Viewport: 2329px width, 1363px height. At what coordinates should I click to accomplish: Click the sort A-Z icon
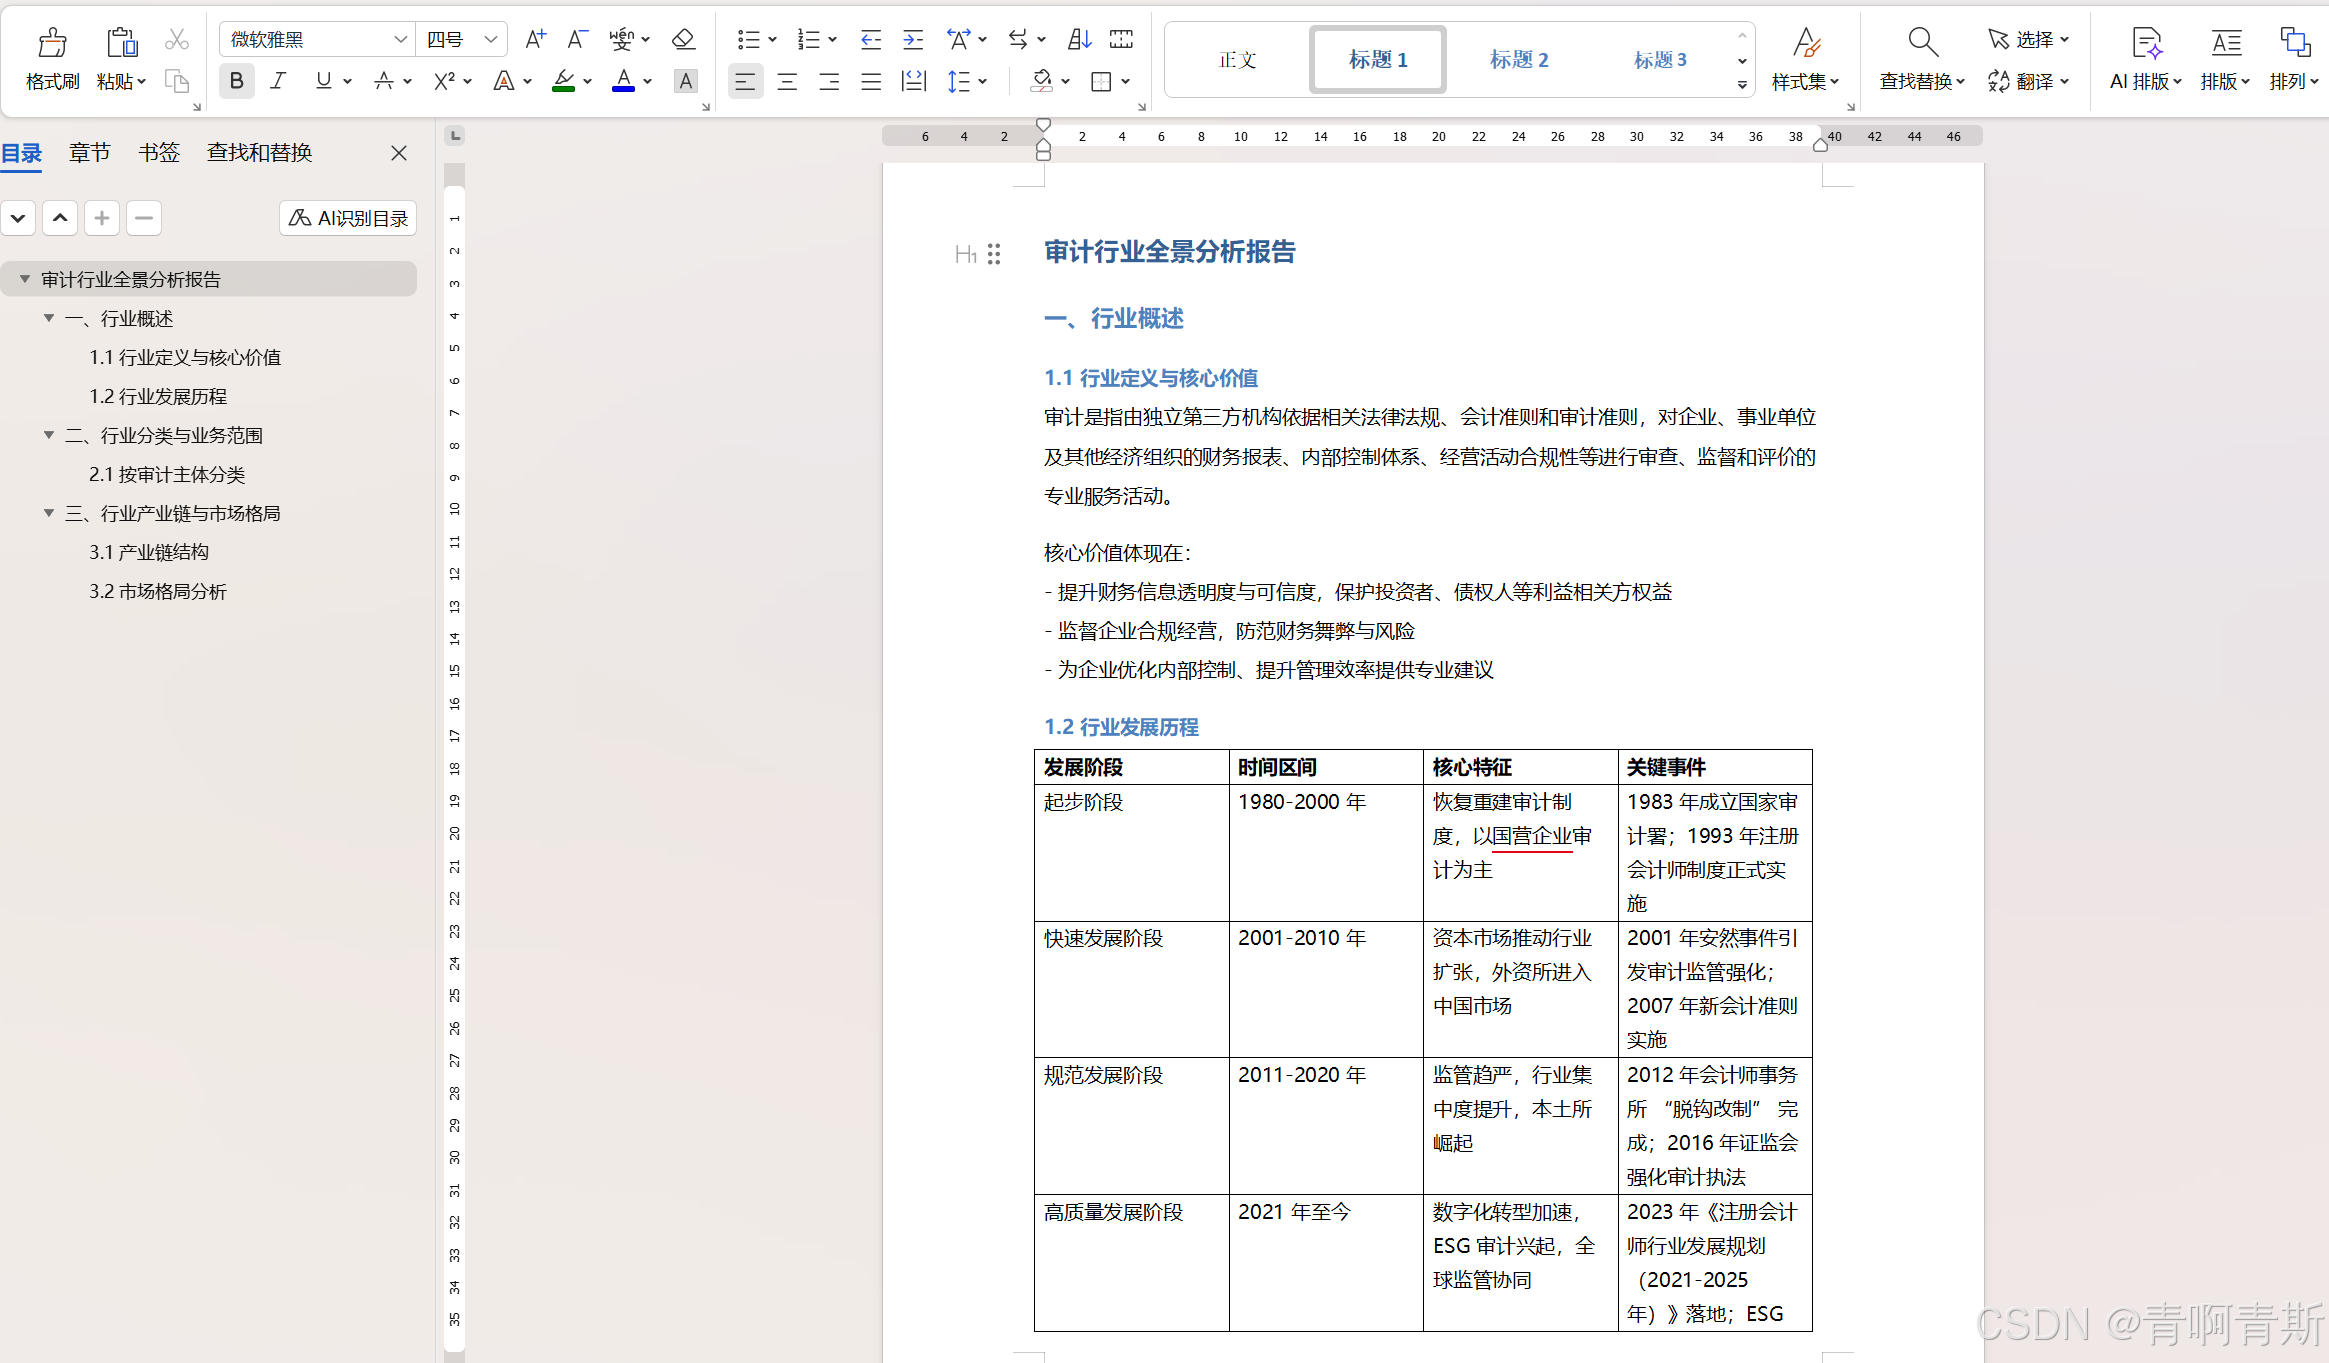[1079, 39]
